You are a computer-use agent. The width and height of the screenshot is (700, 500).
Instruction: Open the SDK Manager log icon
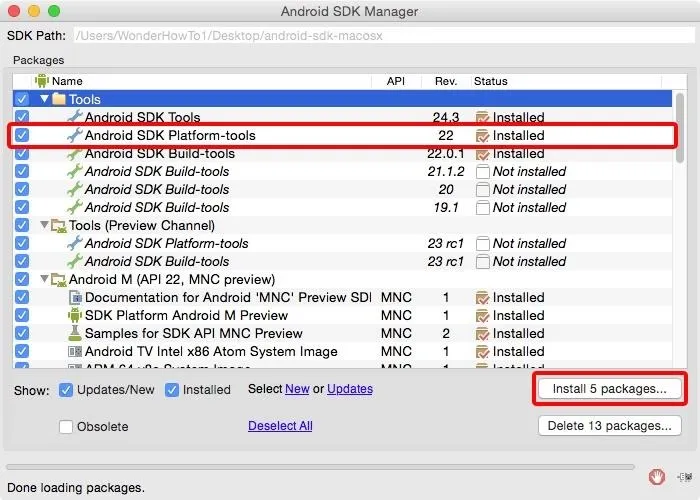point(684,477)
